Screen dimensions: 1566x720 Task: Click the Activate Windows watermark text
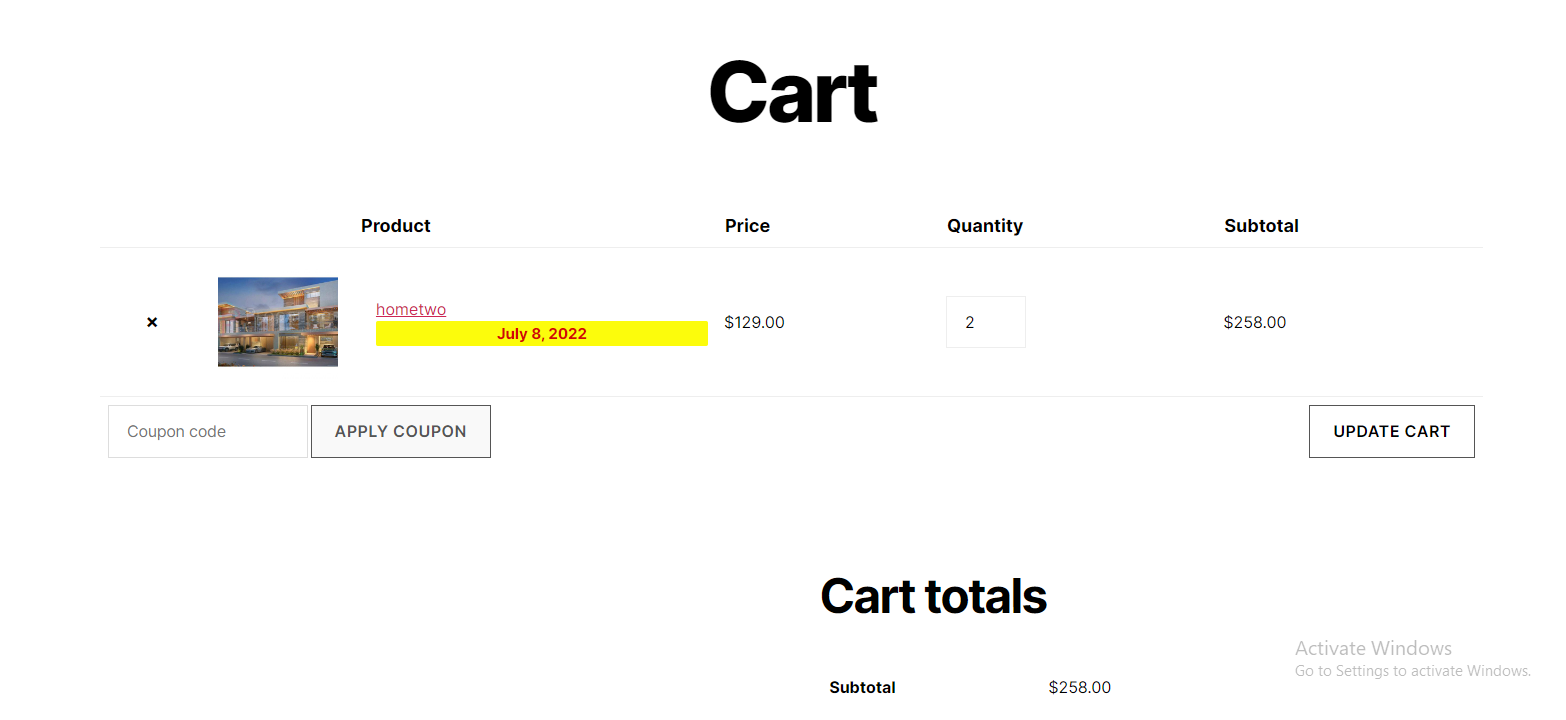coord(1373,648)
